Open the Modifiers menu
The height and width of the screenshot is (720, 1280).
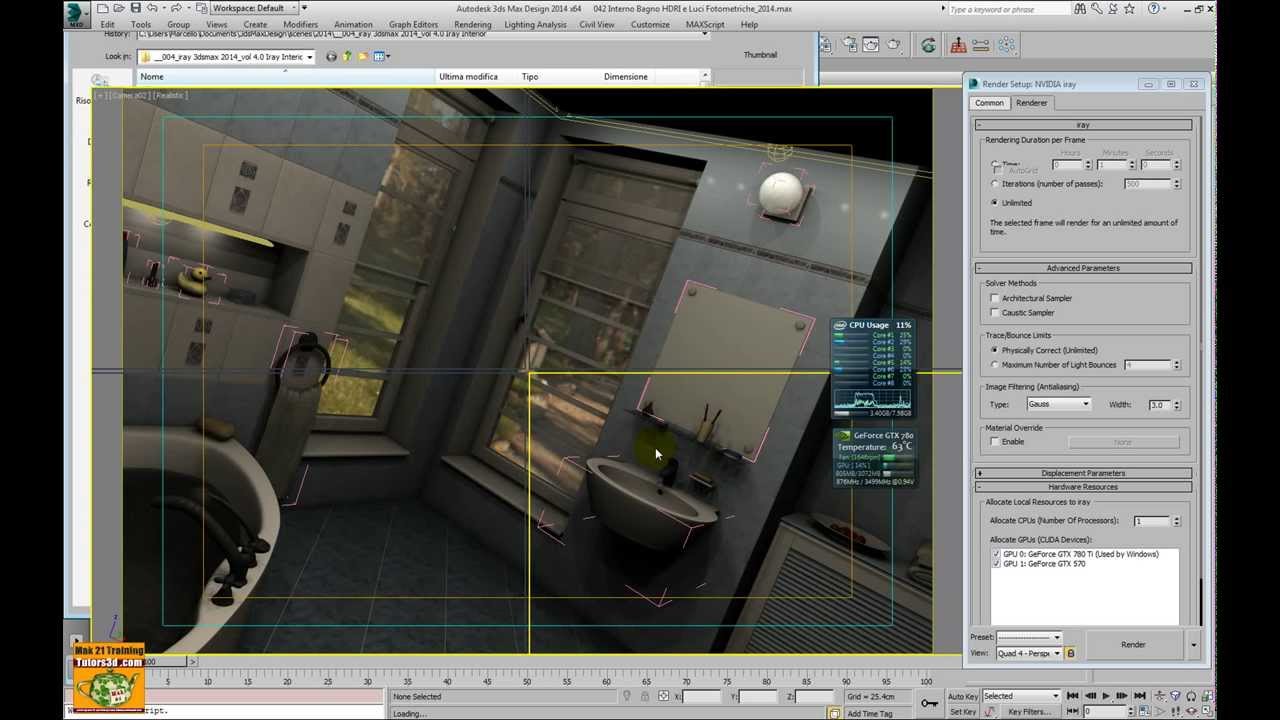(301, 24)
